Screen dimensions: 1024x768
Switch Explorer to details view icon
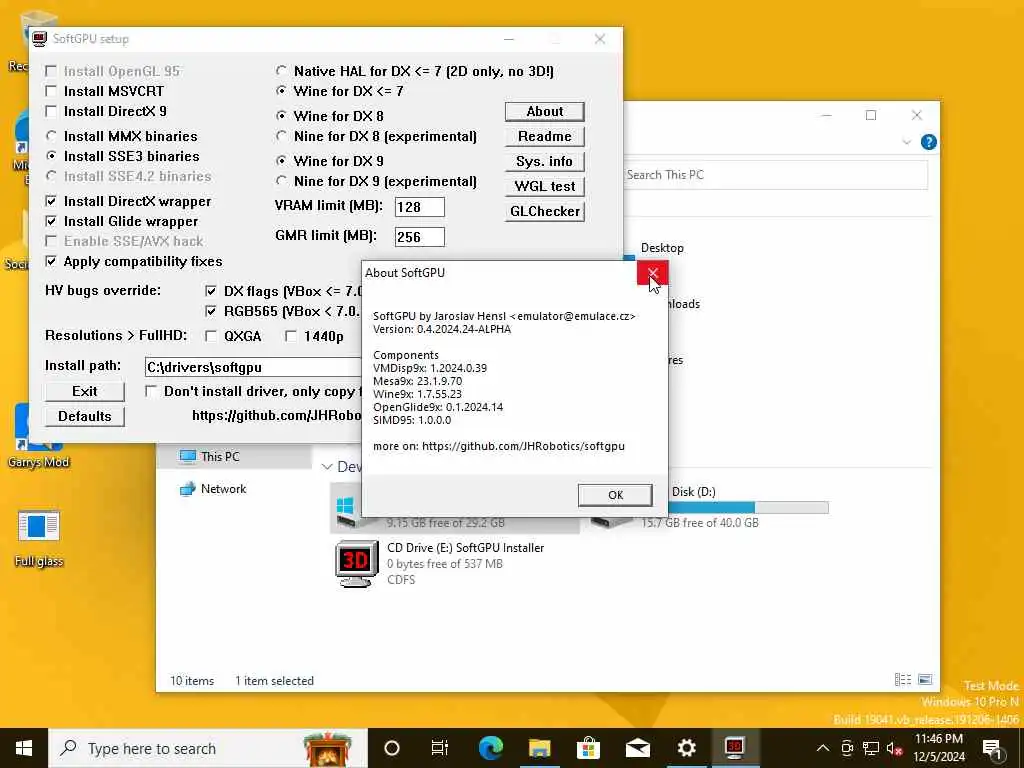[x=903, y=680]
